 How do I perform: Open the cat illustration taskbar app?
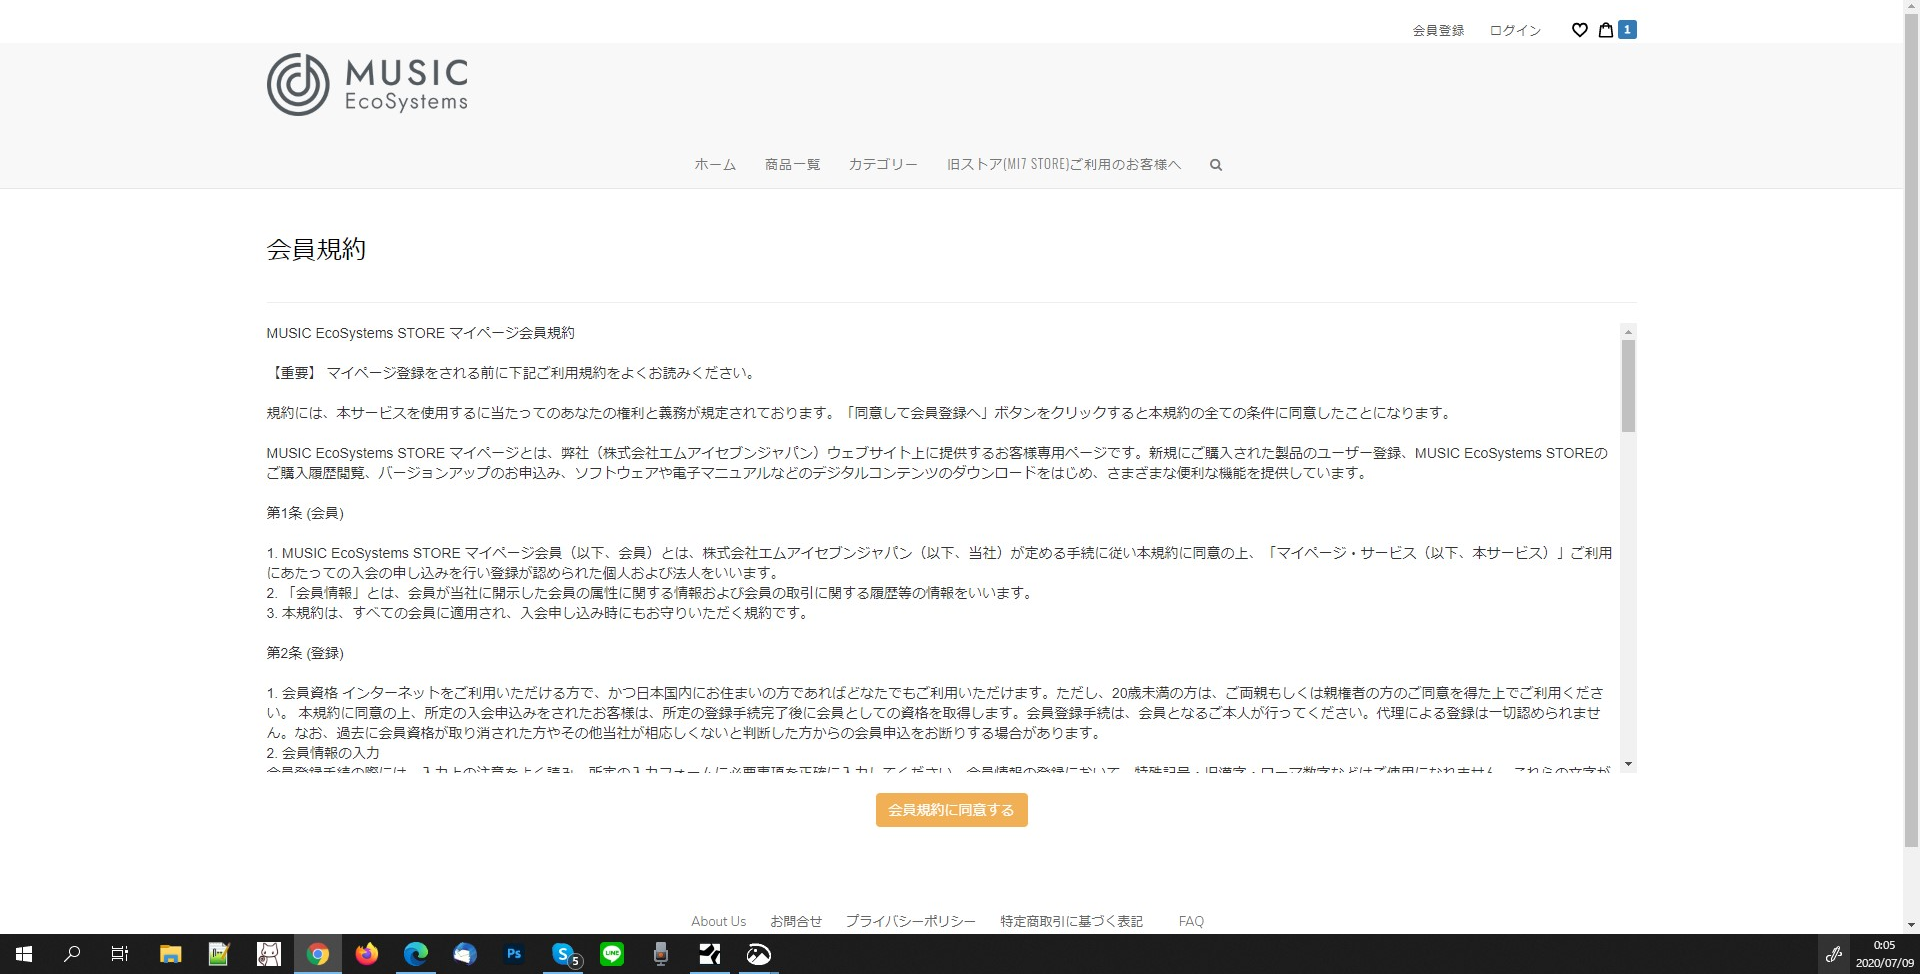pos(269,954)
